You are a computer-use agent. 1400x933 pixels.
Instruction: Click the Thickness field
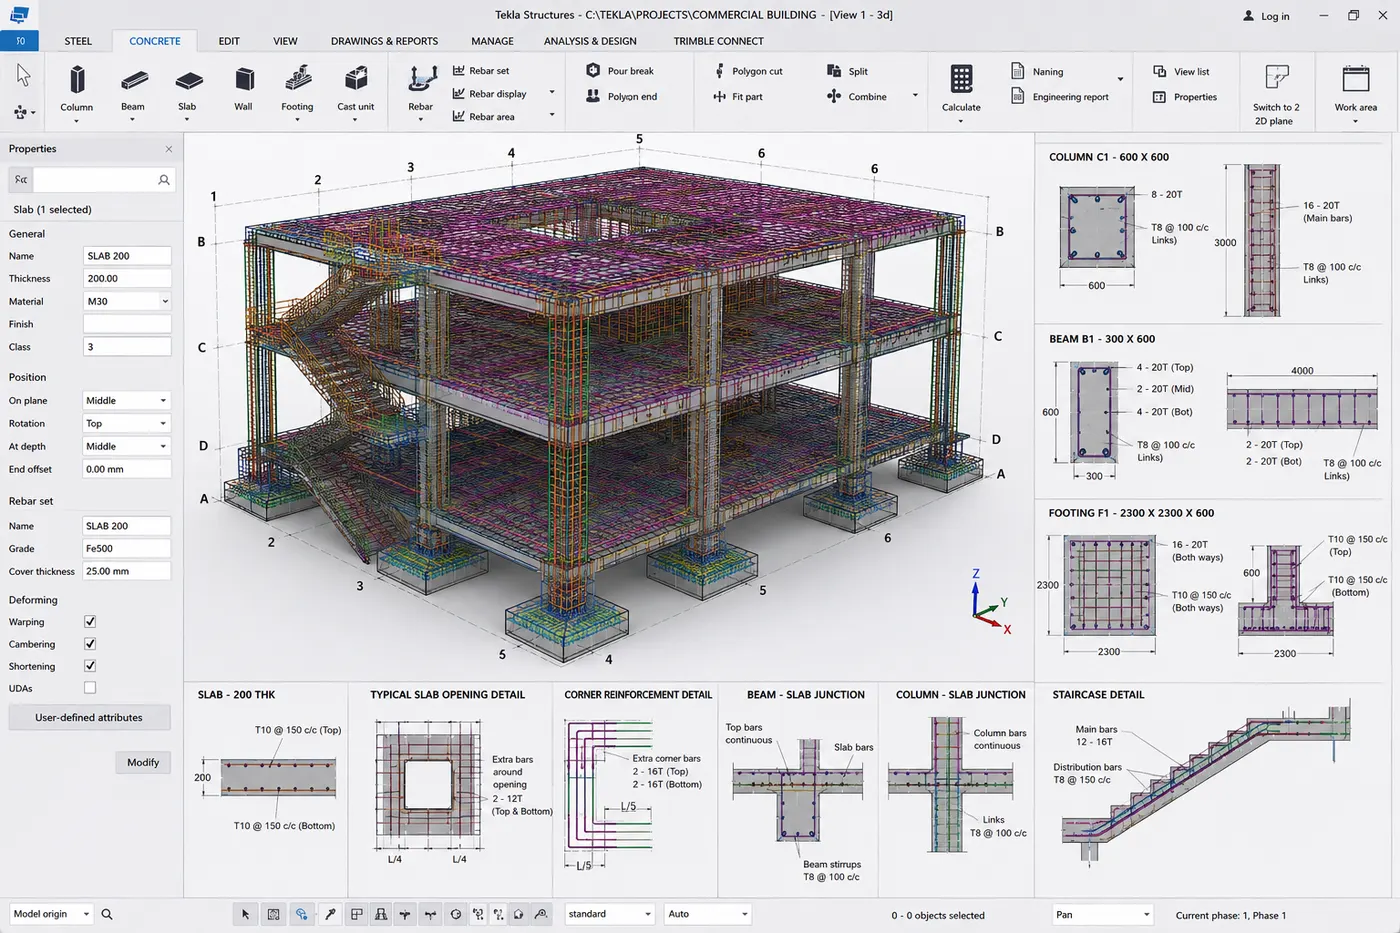[x=127, y=278]
